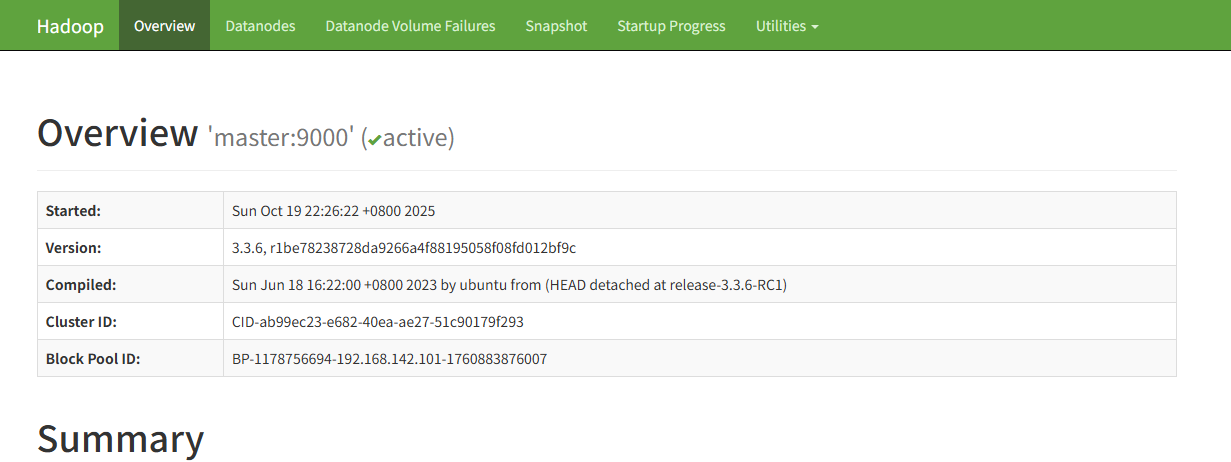Expand the Utilities dropdown menu
Screen dimensions: 1231x462
(787, 26)
